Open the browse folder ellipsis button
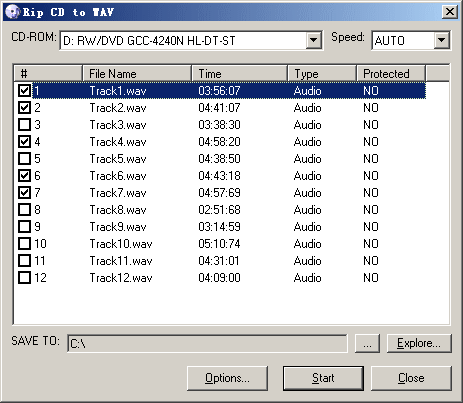Viewport: 463px width, 403px height. click(x=367, y=343)
